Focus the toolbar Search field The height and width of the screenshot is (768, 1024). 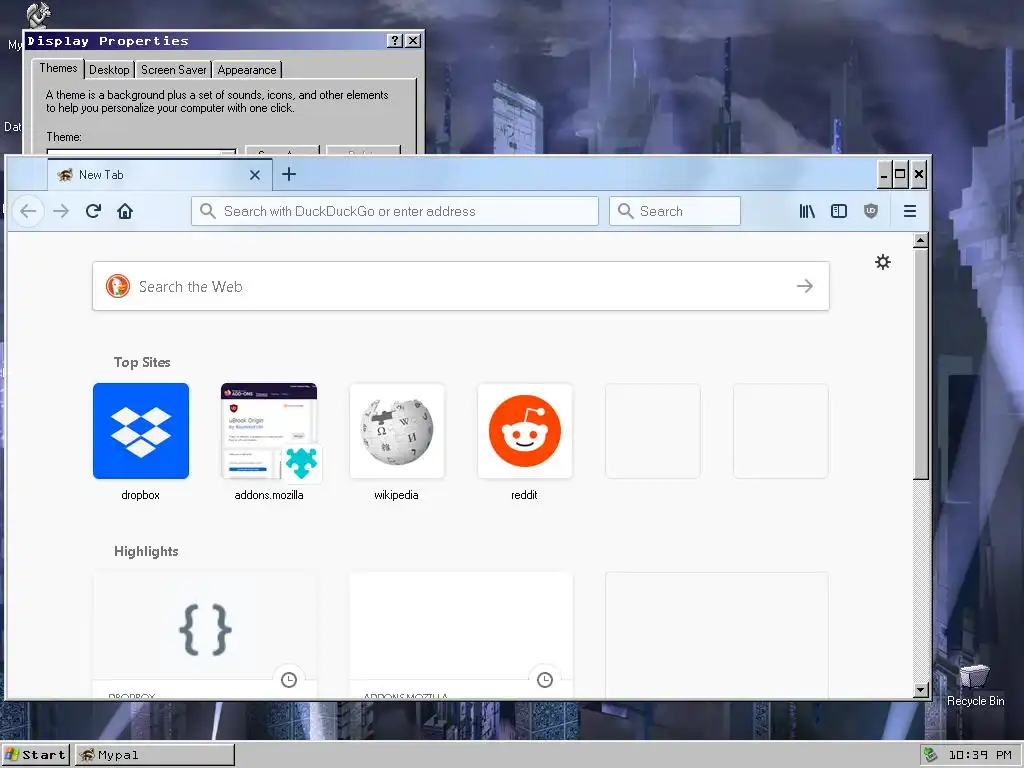675,211
